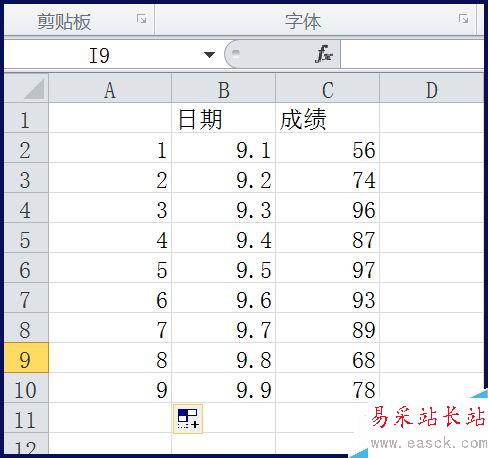Click the 日期 header cell
The width and height of the screenshot is (488, 458).
(x=224, y=118)
